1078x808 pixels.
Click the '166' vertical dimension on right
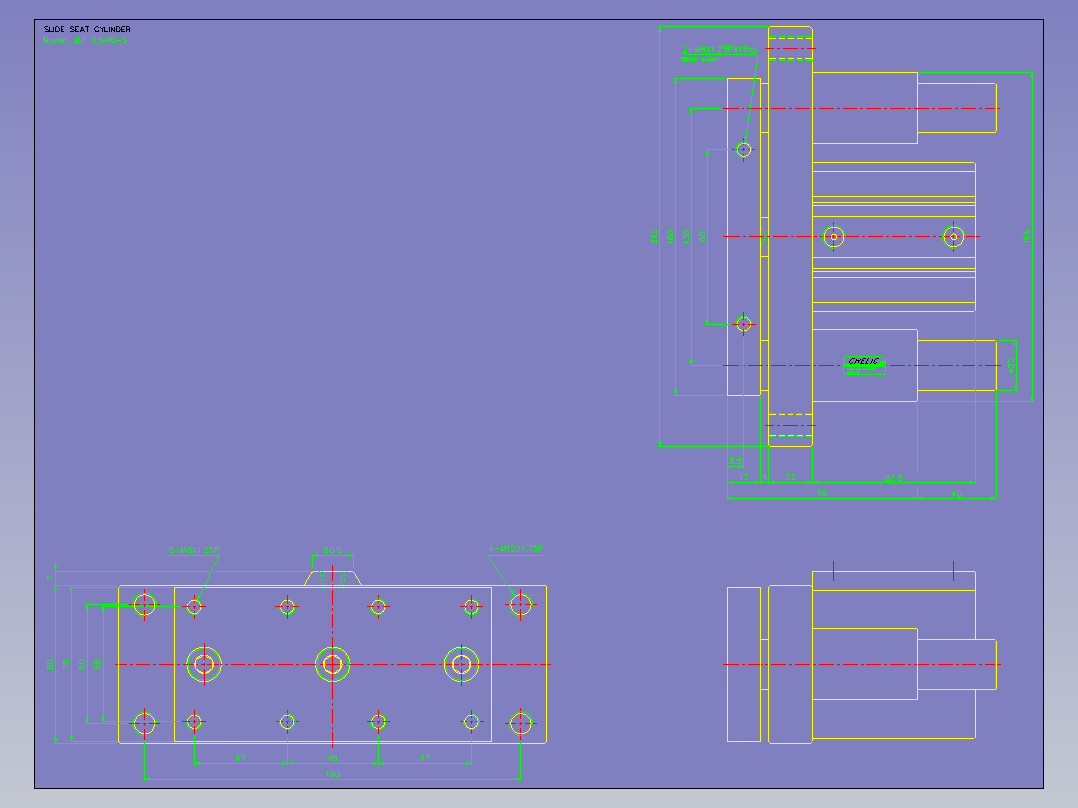click(1026, 237)
